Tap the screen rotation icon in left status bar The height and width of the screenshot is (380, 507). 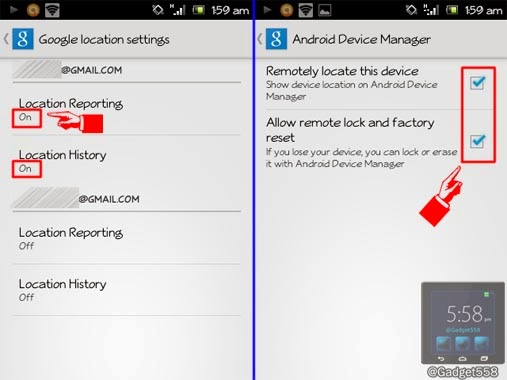pos(158,10)
